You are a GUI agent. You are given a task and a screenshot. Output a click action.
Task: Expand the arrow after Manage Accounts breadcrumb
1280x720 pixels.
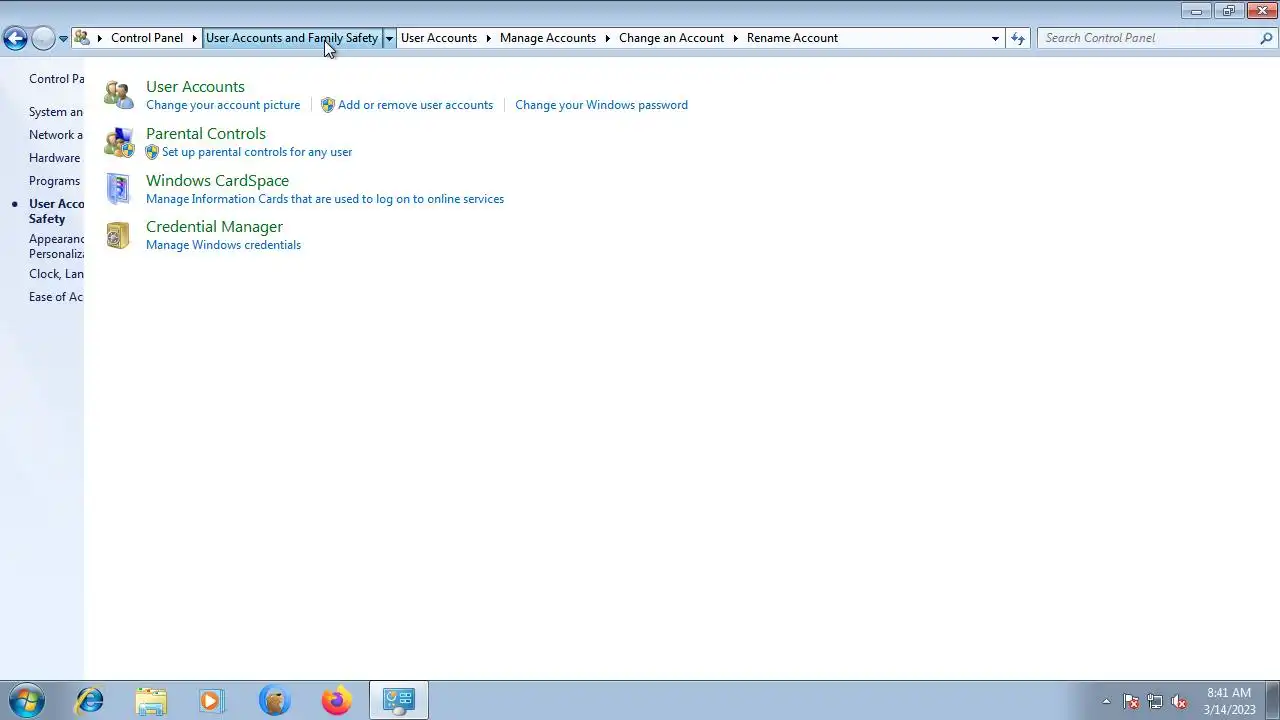click(607, 38)
